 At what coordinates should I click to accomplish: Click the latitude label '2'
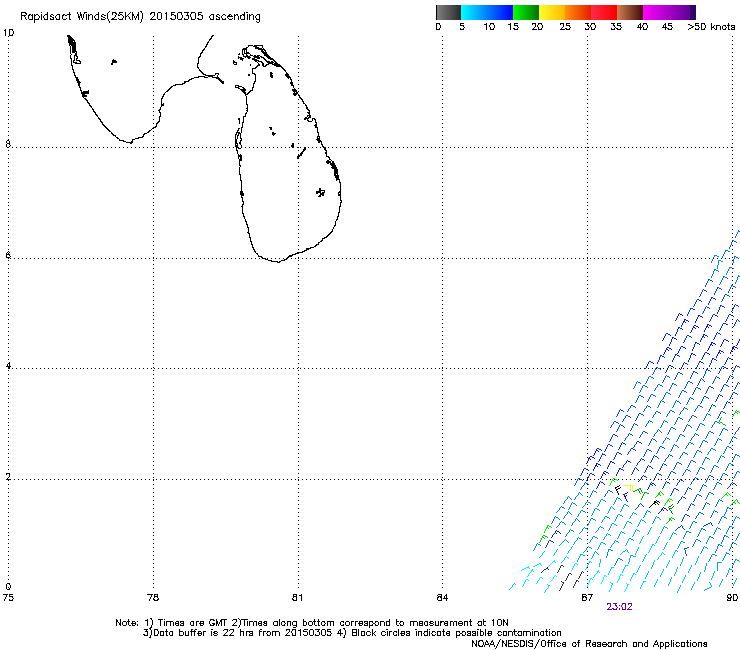coord(8,477)
